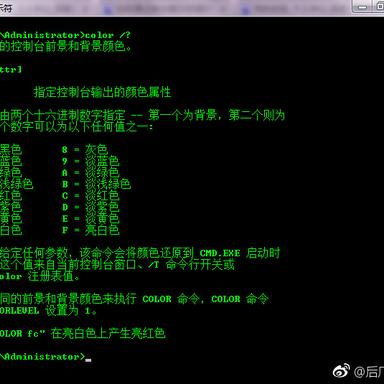The width and height of the screenshot is (384, 384).
Task: Click the line containing 'CMD.EXE 启动时'
Action: 140,253
